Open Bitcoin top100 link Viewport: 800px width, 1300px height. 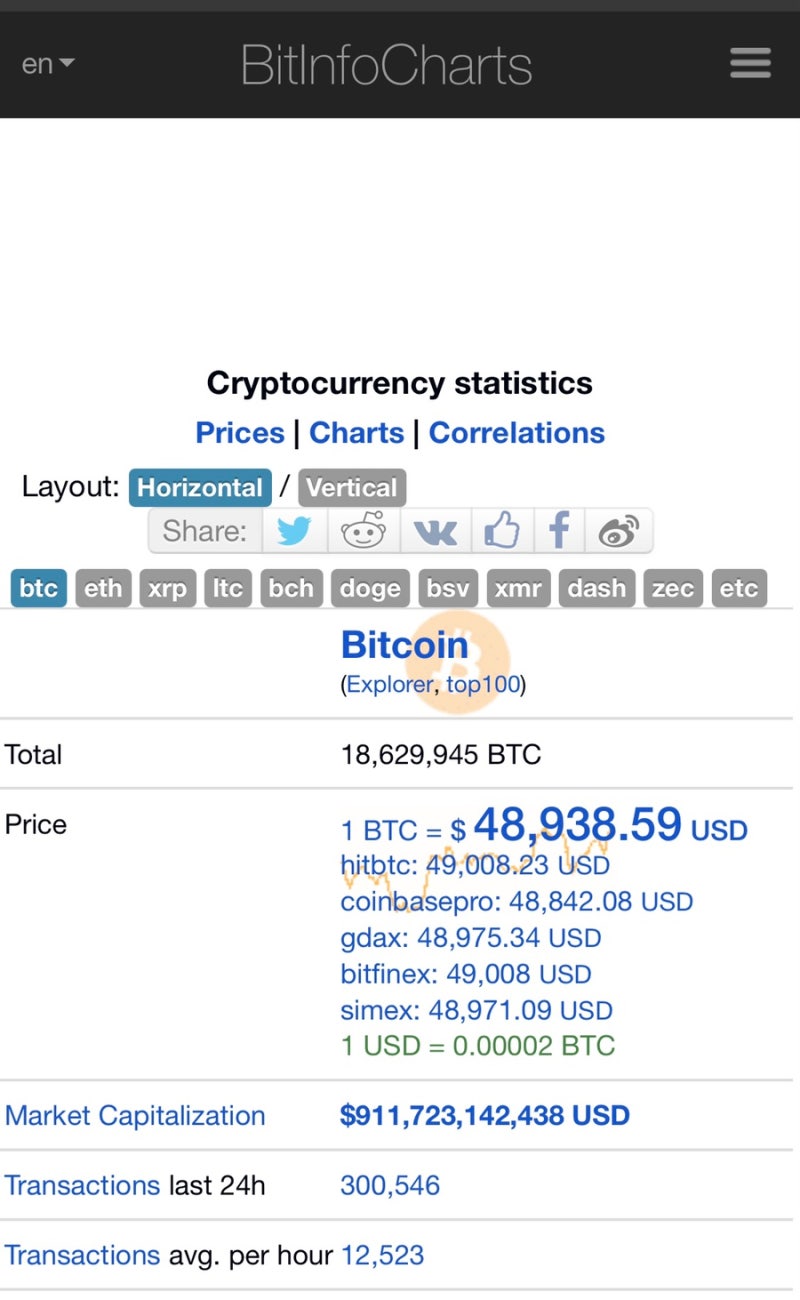point(482,685)
